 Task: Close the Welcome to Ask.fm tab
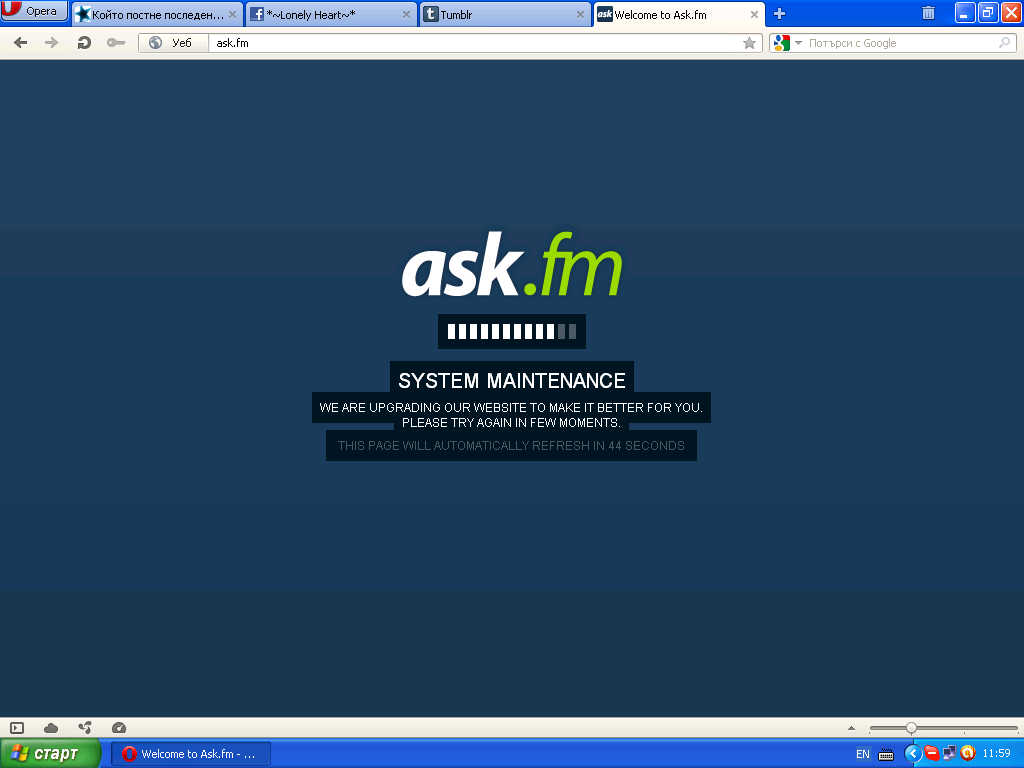pyautogui.click(x=754, y=14)
